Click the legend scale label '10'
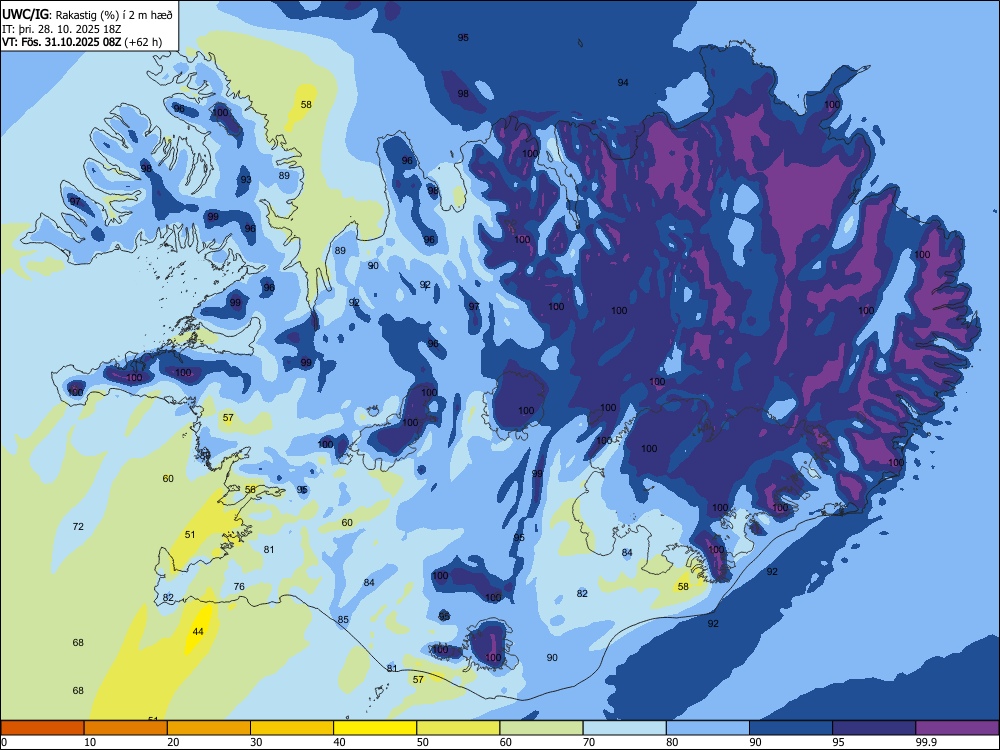 tap(90, 742)
